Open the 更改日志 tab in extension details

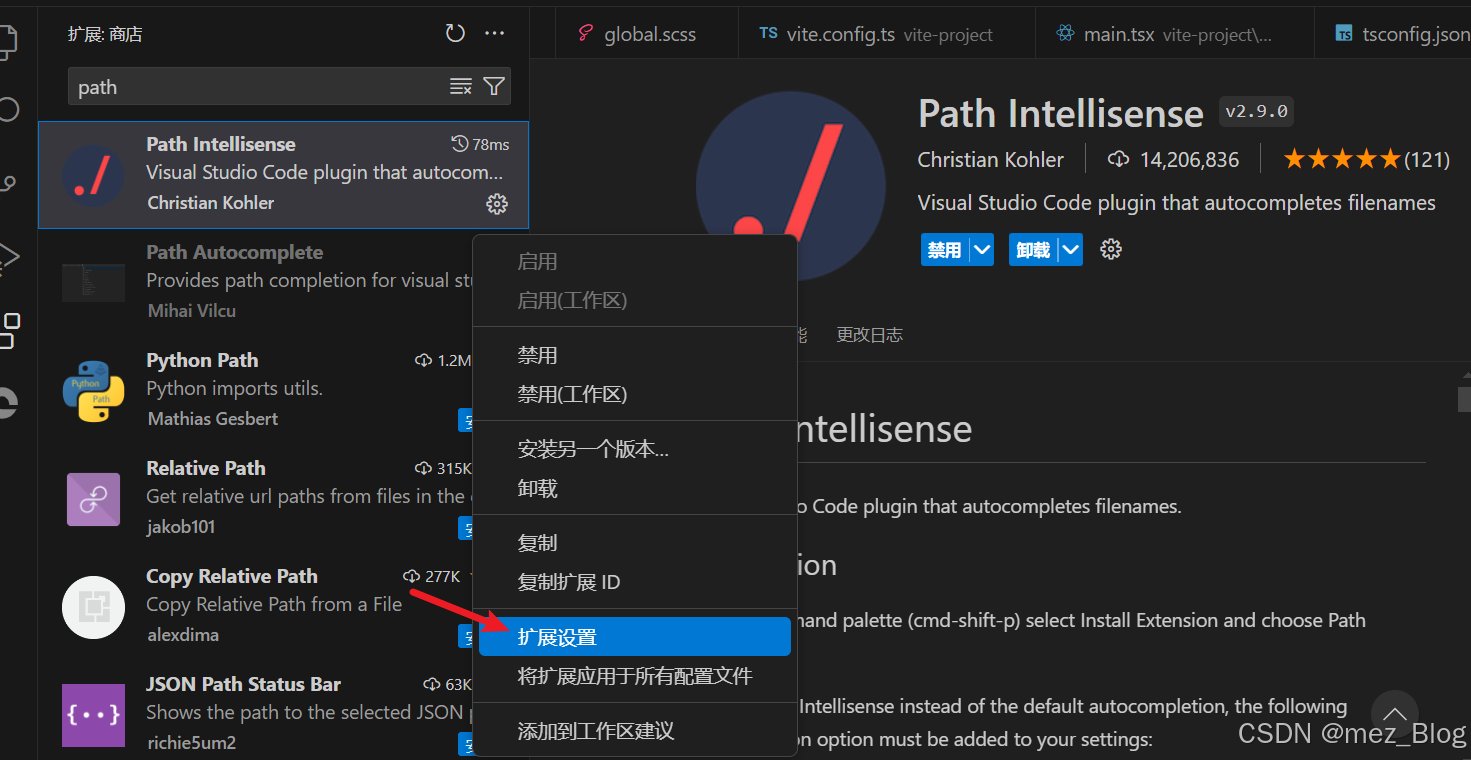coord(870,335)
